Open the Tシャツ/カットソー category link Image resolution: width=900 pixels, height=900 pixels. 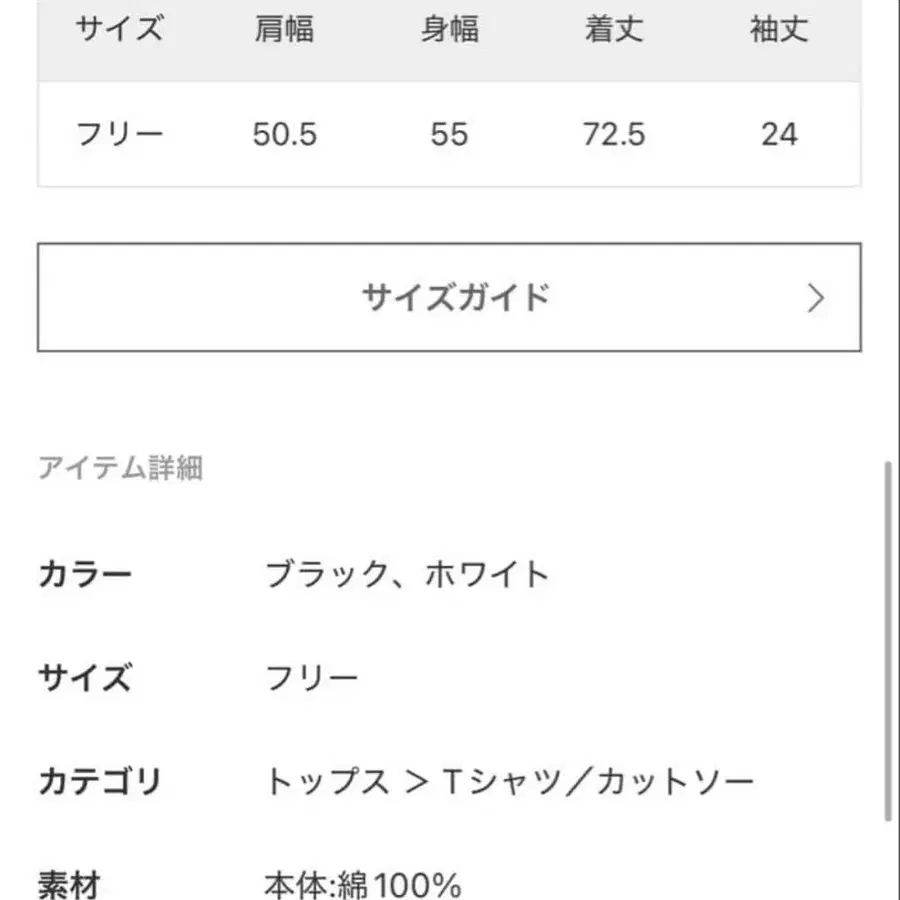coord(598,781)
